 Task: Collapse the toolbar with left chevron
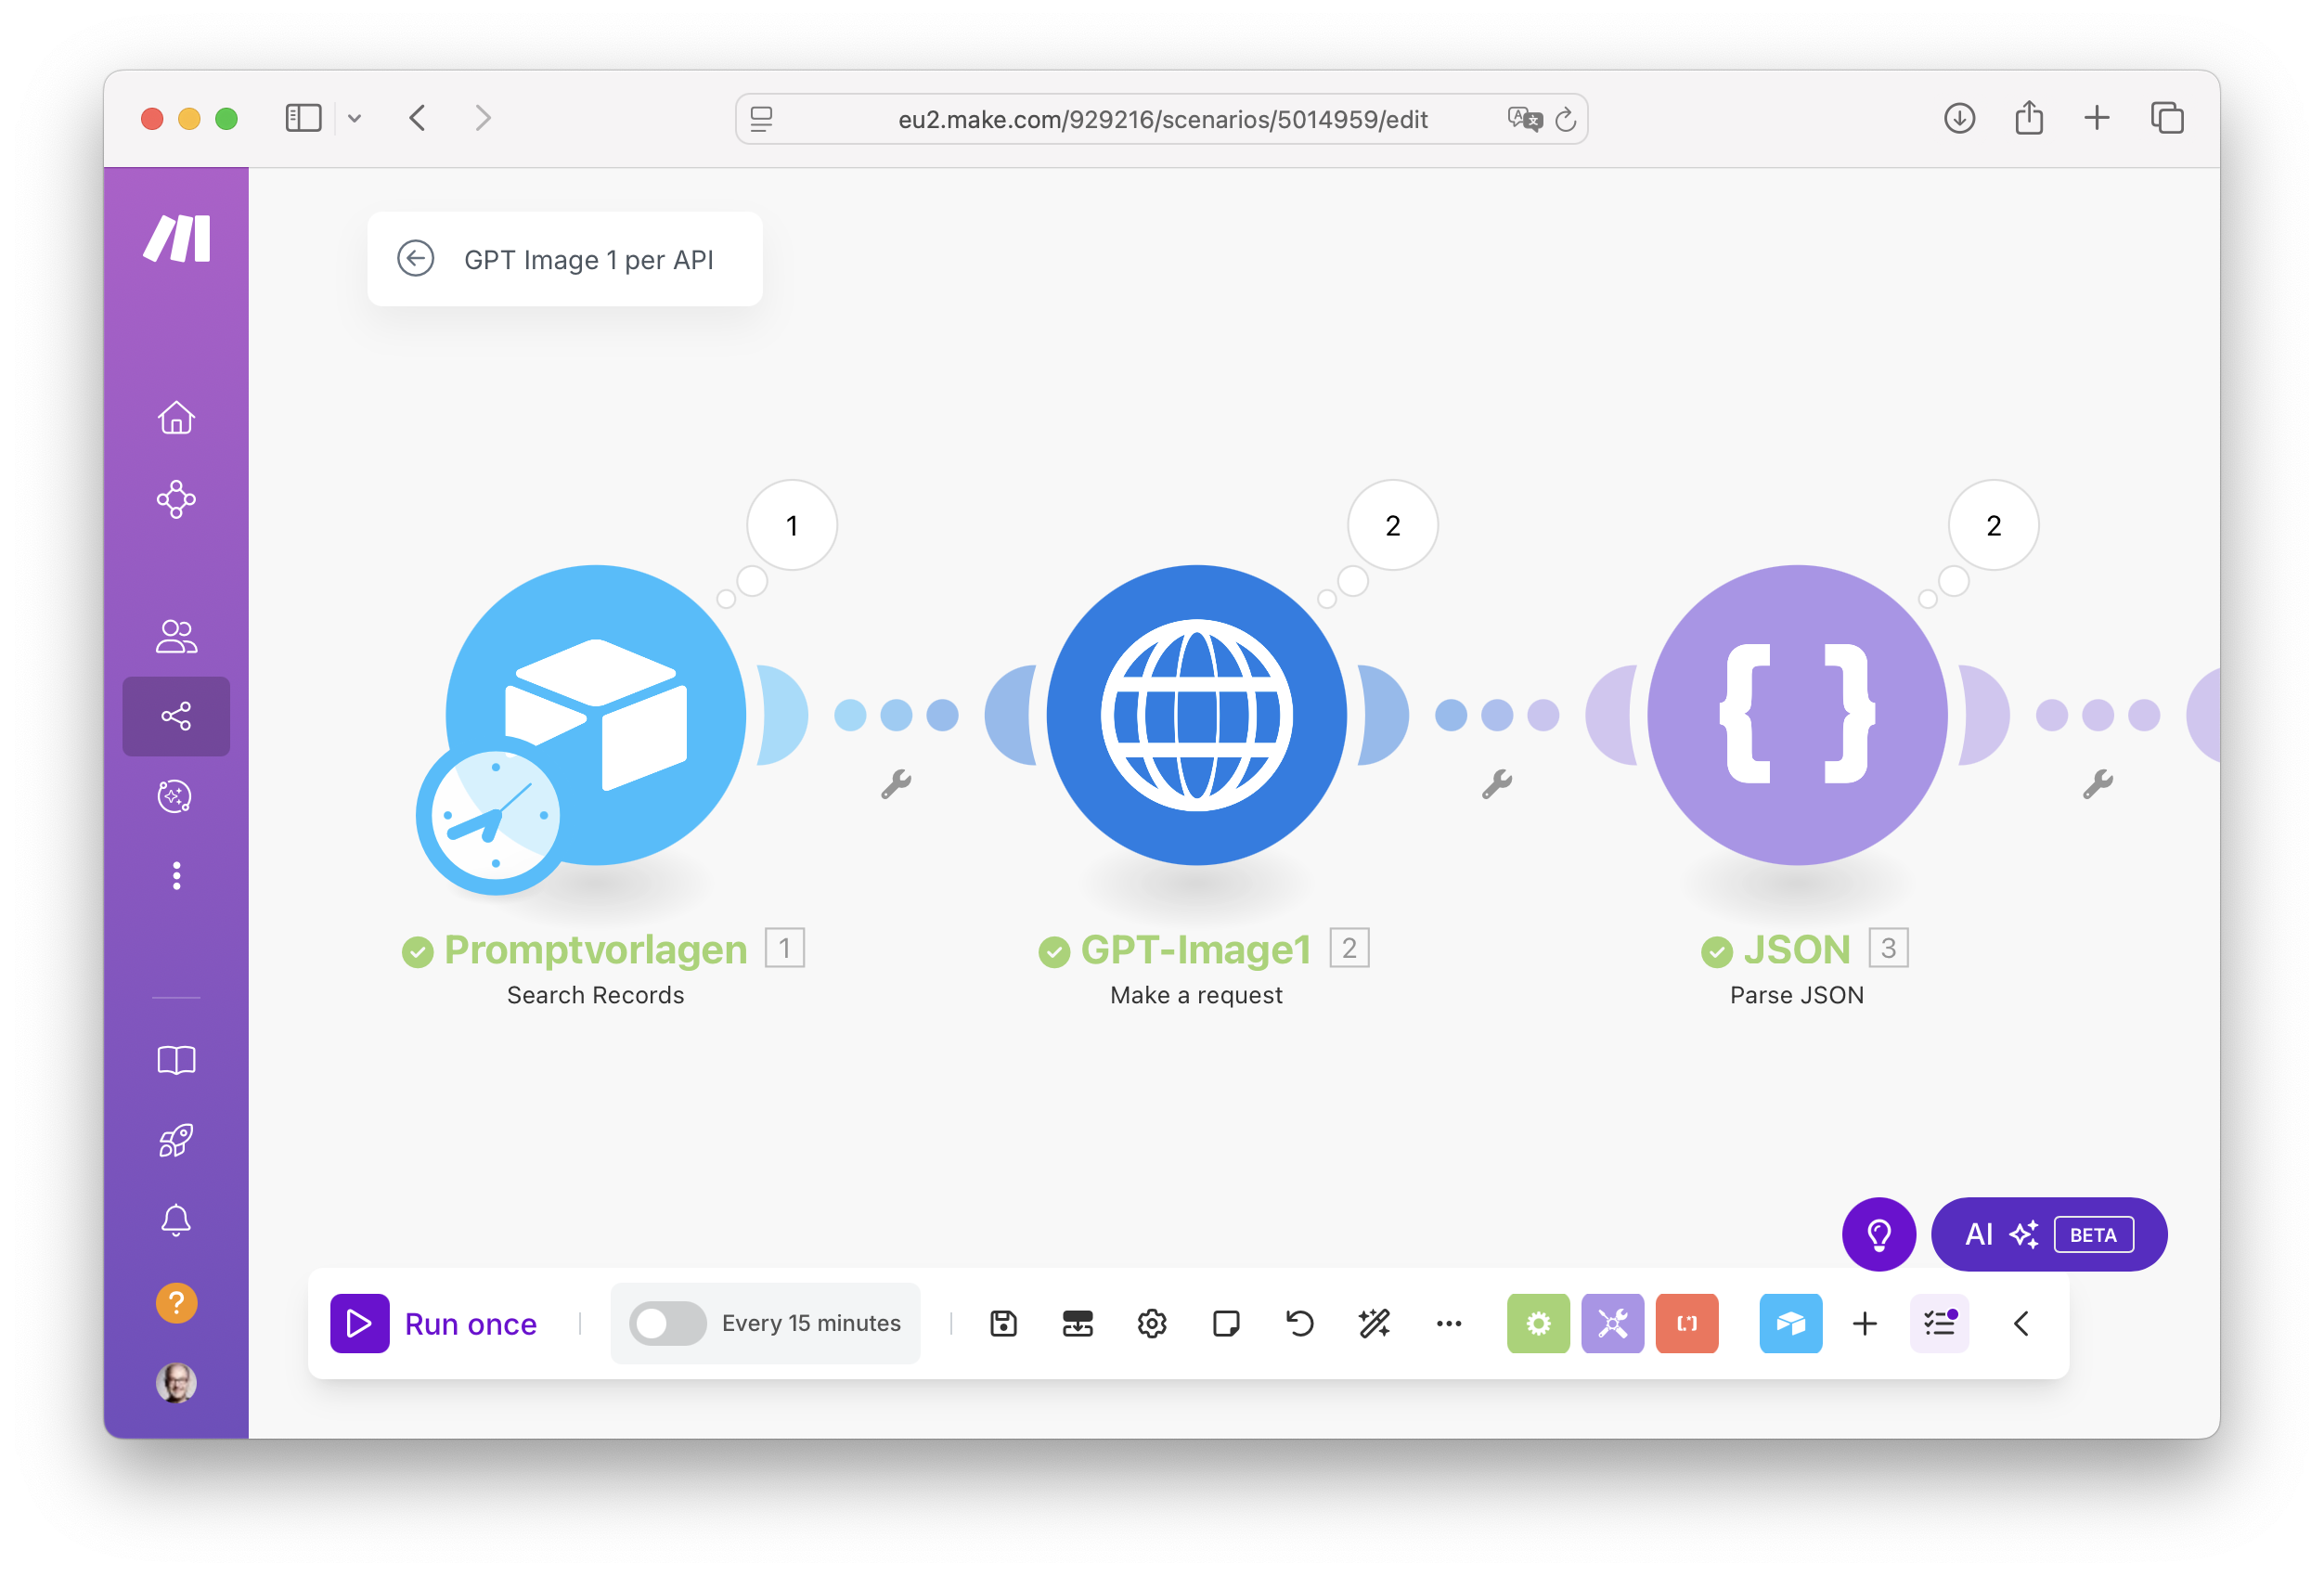point(2021,1324)
